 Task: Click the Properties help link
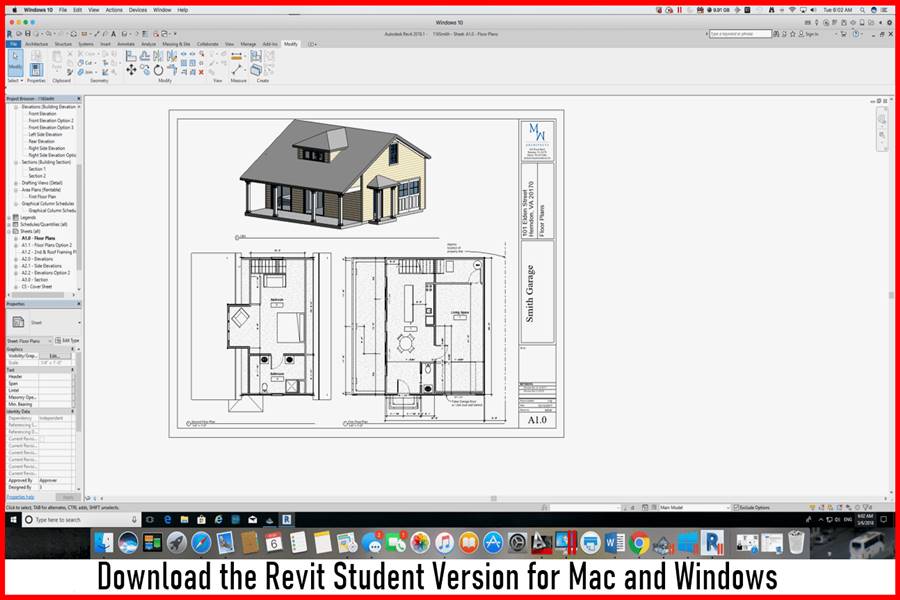21,496
